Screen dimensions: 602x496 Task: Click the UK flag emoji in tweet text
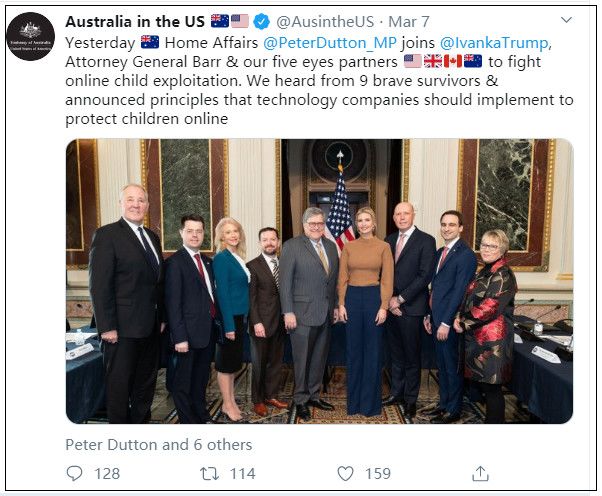click(433, 61)
